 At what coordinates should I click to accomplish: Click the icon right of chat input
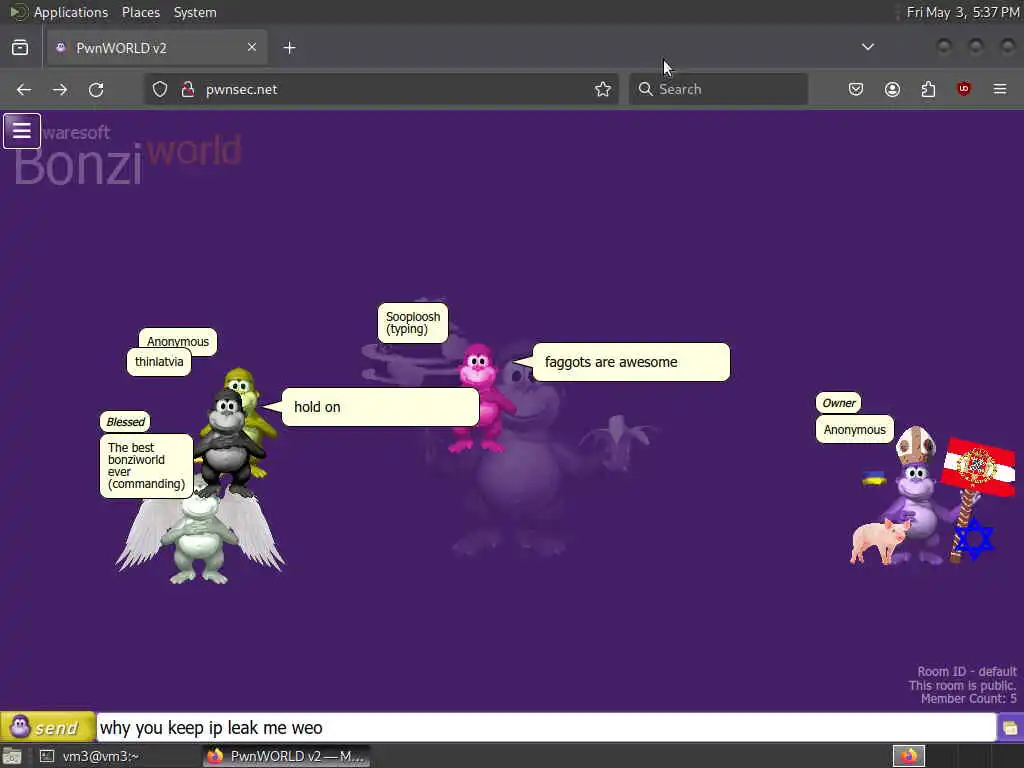coord(1010,728)
